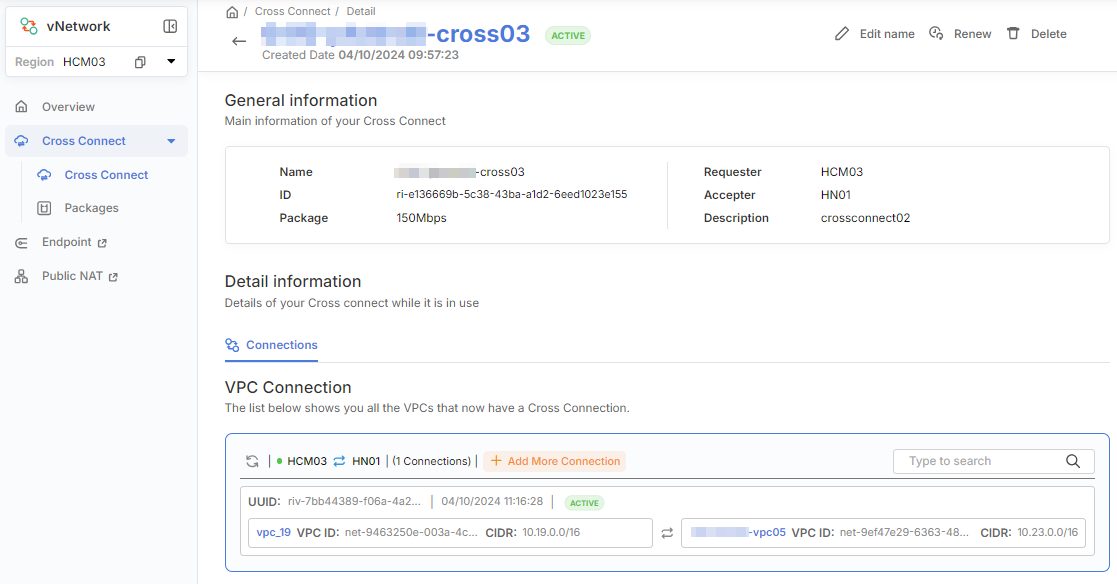Click Edit name button
Image resolution: width=1117 pixels, height=584 pixels.
point(875,34)
